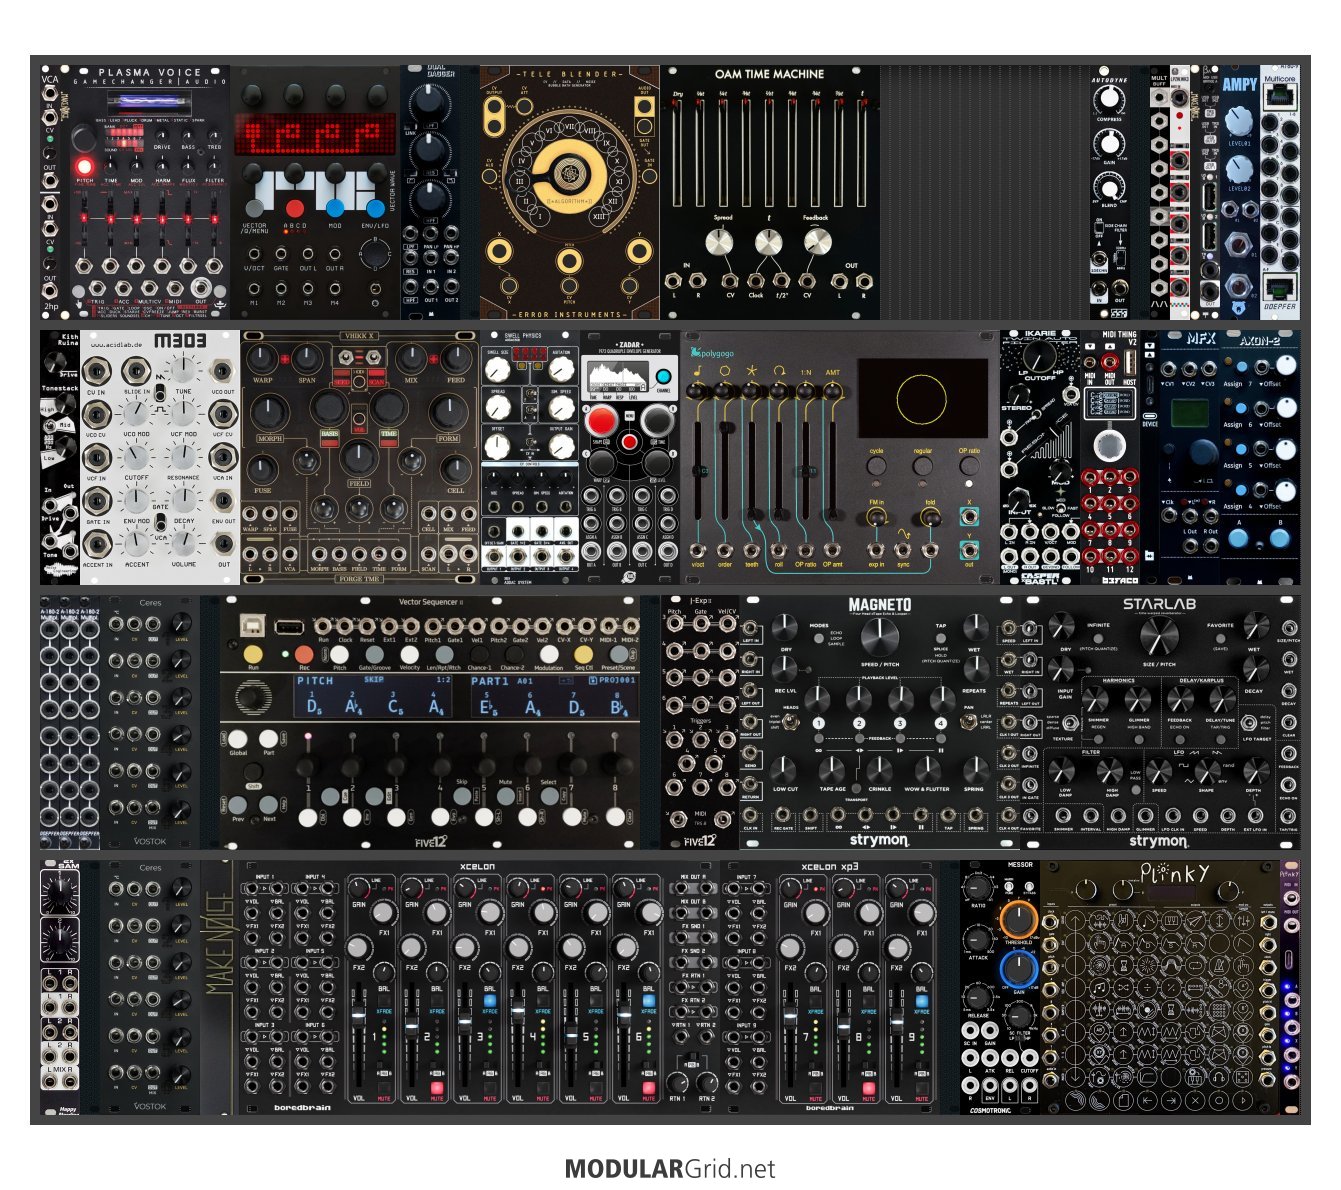Click the Magneto Speed/Pitch knob

(878, 638)
